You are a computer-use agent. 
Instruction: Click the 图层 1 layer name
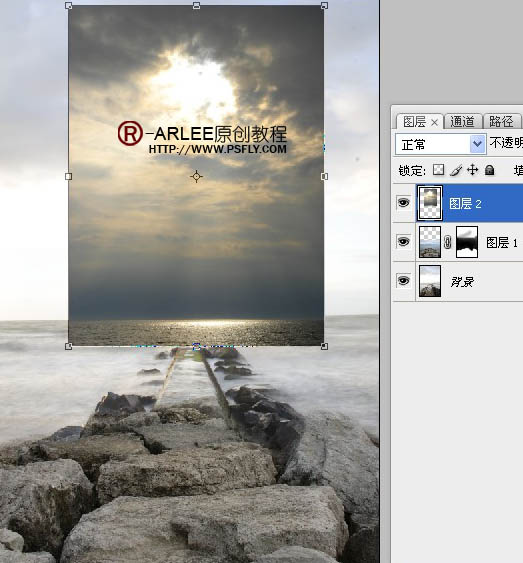pyautogui.click(x=502, y=243)
